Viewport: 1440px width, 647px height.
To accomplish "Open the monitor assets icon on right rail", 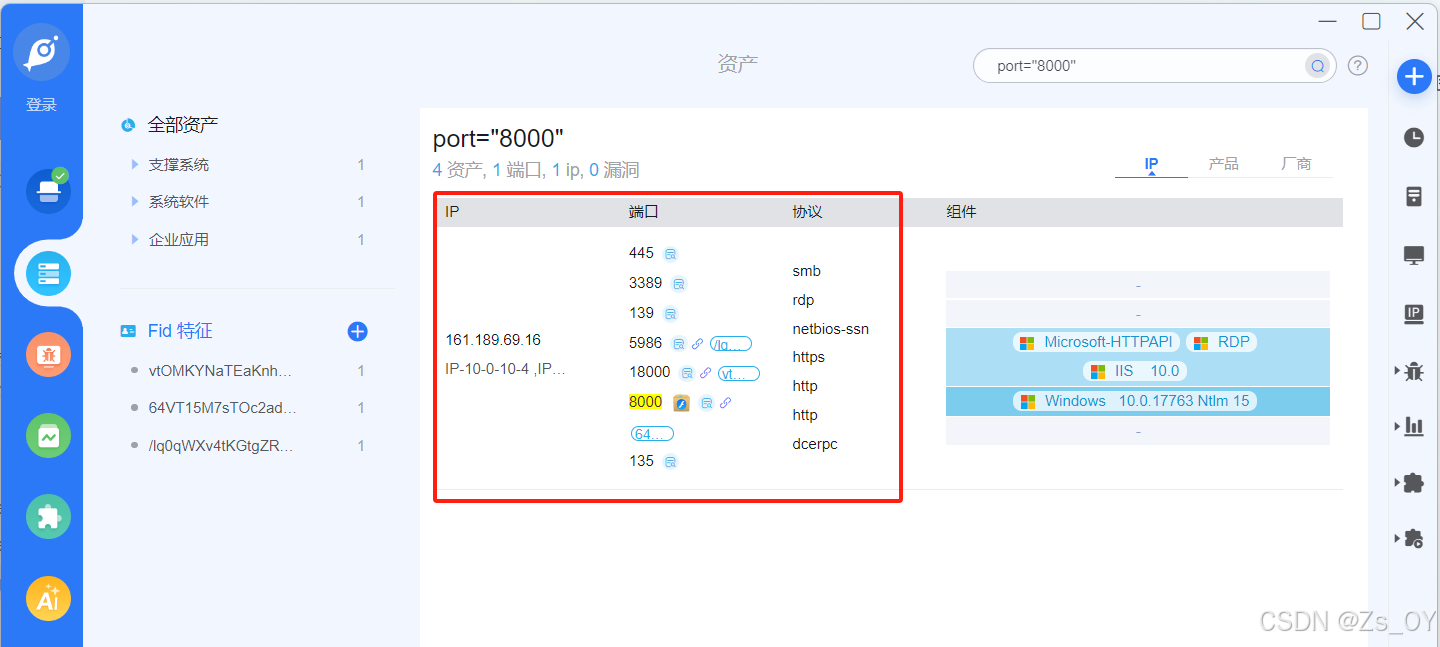I will (x=1414, y=255).
